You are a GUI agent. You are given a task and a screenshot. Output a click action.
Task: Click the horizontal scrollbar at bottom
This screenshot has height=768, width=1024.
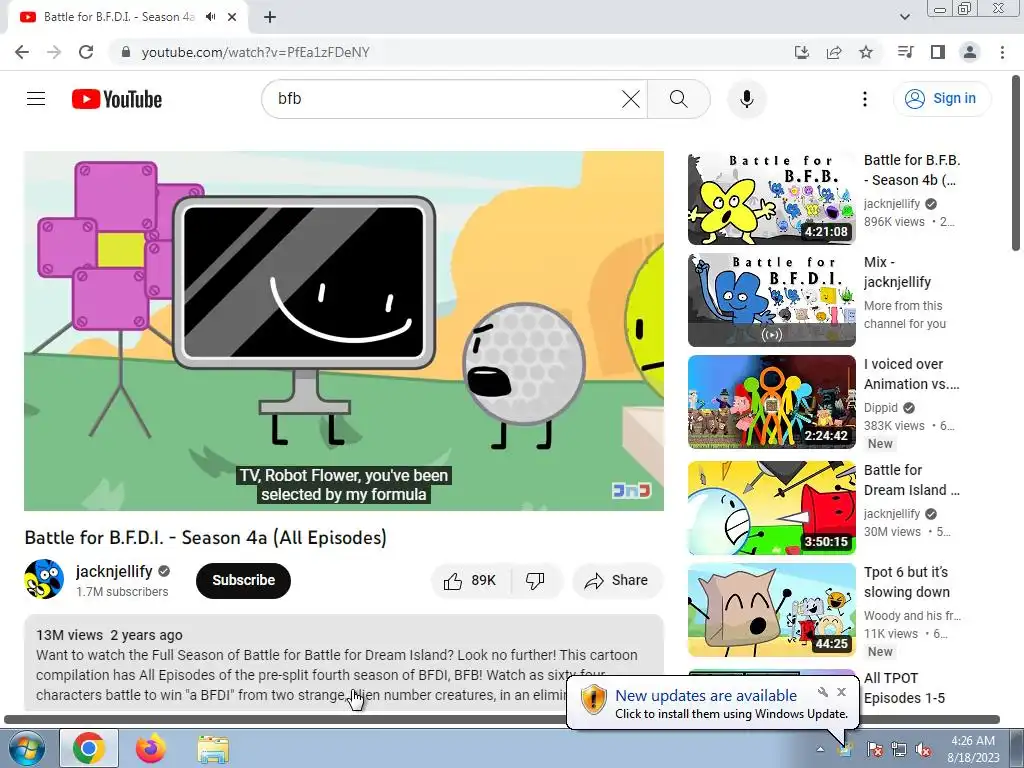point(502,719)
